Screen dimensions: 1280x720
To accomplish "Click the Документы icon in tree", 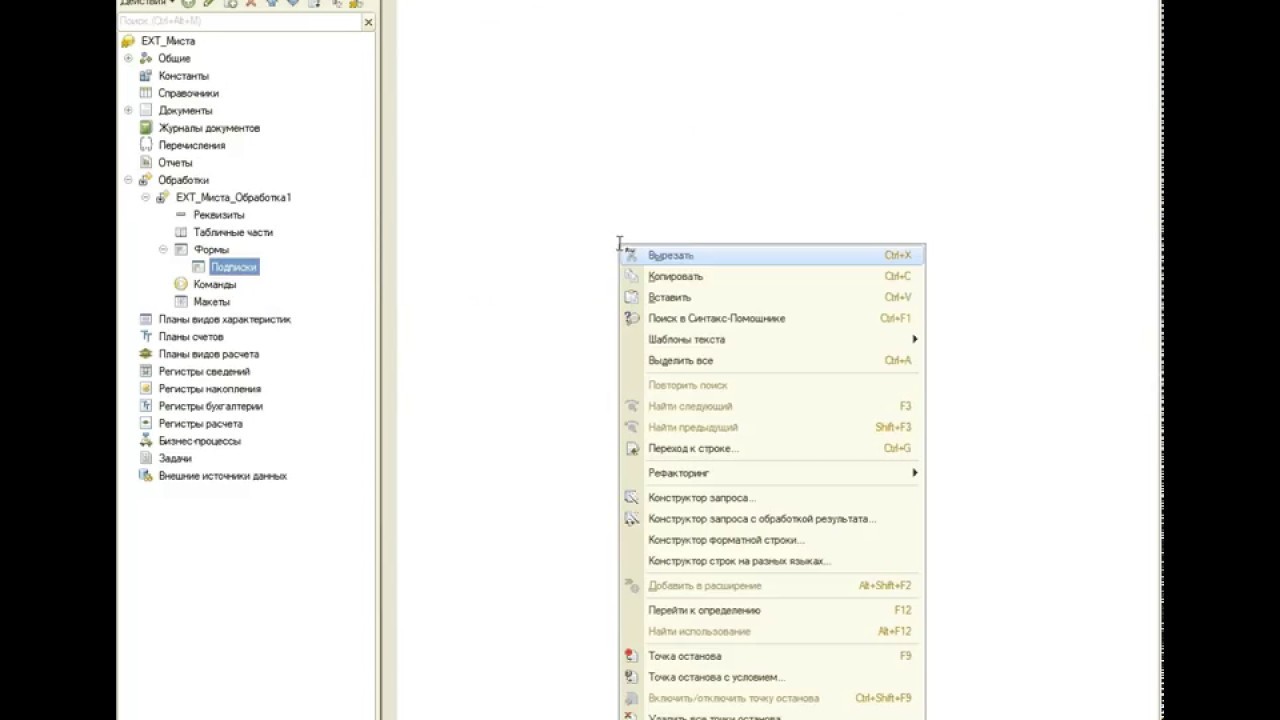I will click(x=146, y=110).
